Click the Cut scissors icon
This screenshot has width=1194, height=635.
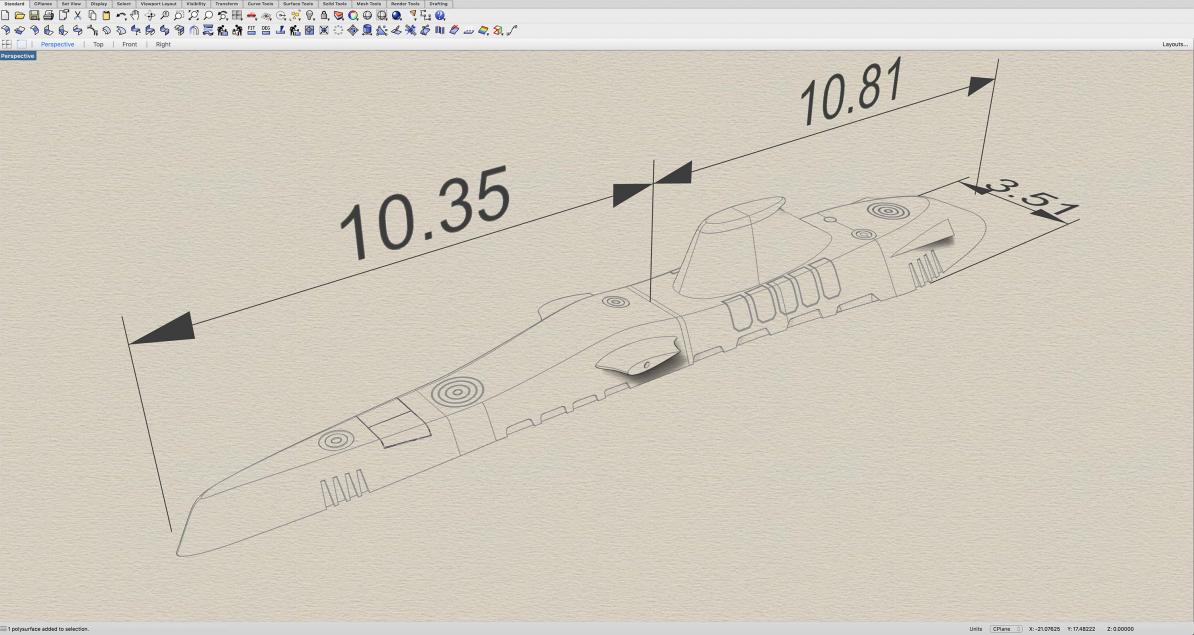point(77,16)
